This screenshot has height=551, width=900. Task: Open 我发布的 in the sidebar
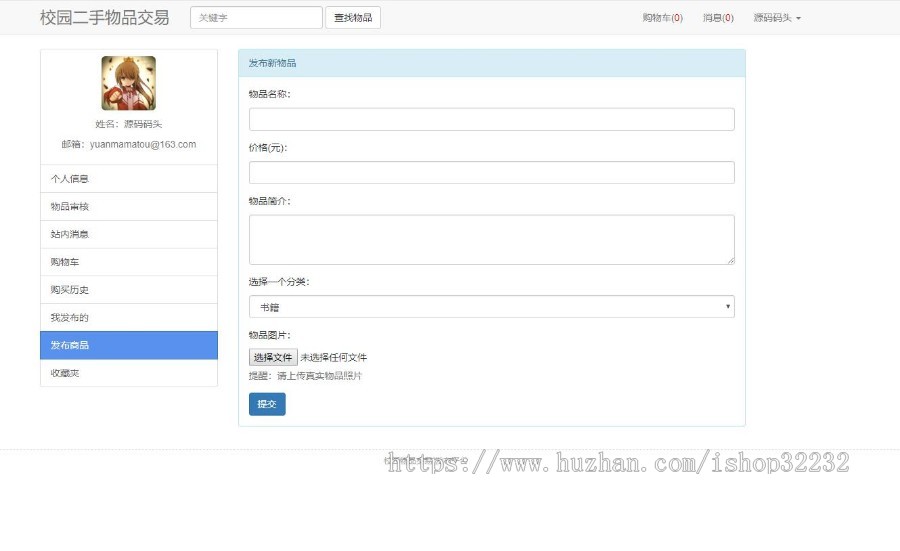click(129, 317)
